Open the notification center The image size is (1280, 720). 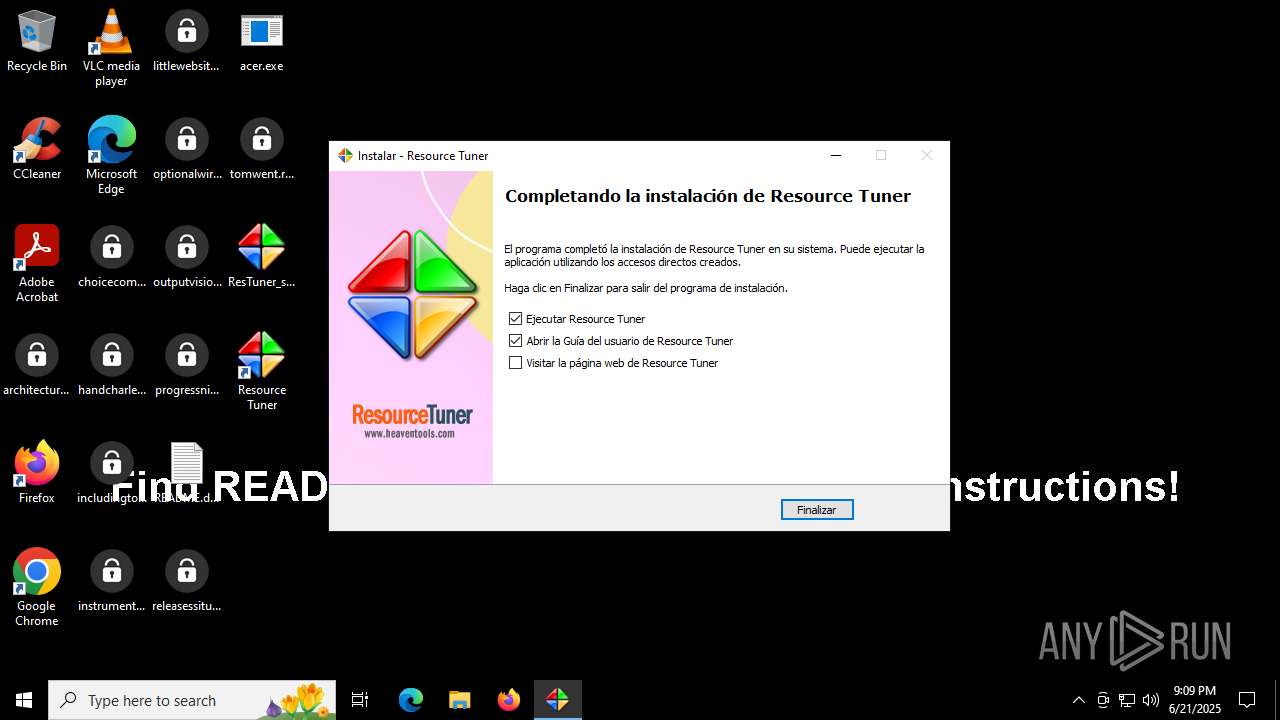[x=1247, y=700]
